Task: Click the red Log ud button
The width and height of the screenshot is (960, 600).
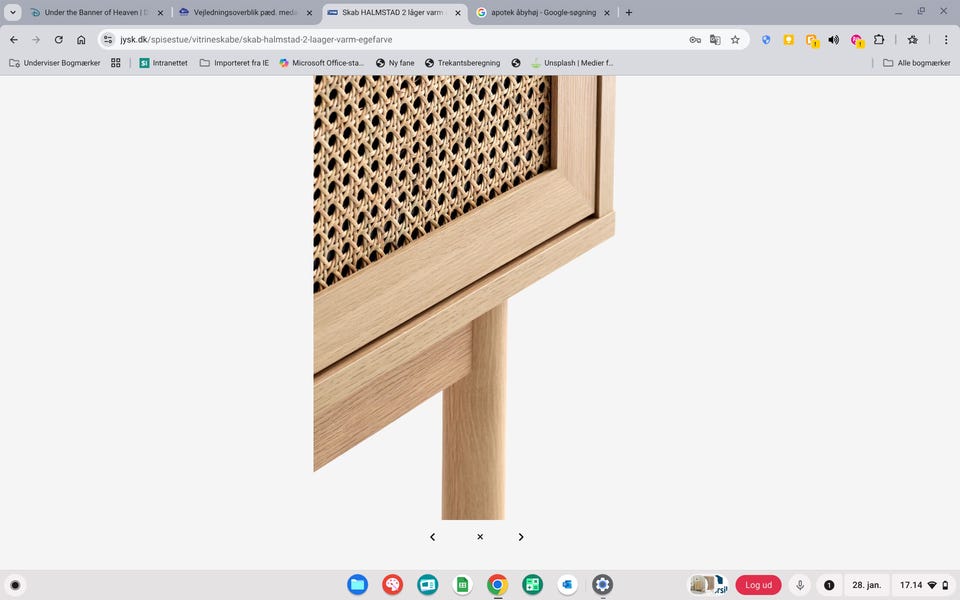Action: 758,585
